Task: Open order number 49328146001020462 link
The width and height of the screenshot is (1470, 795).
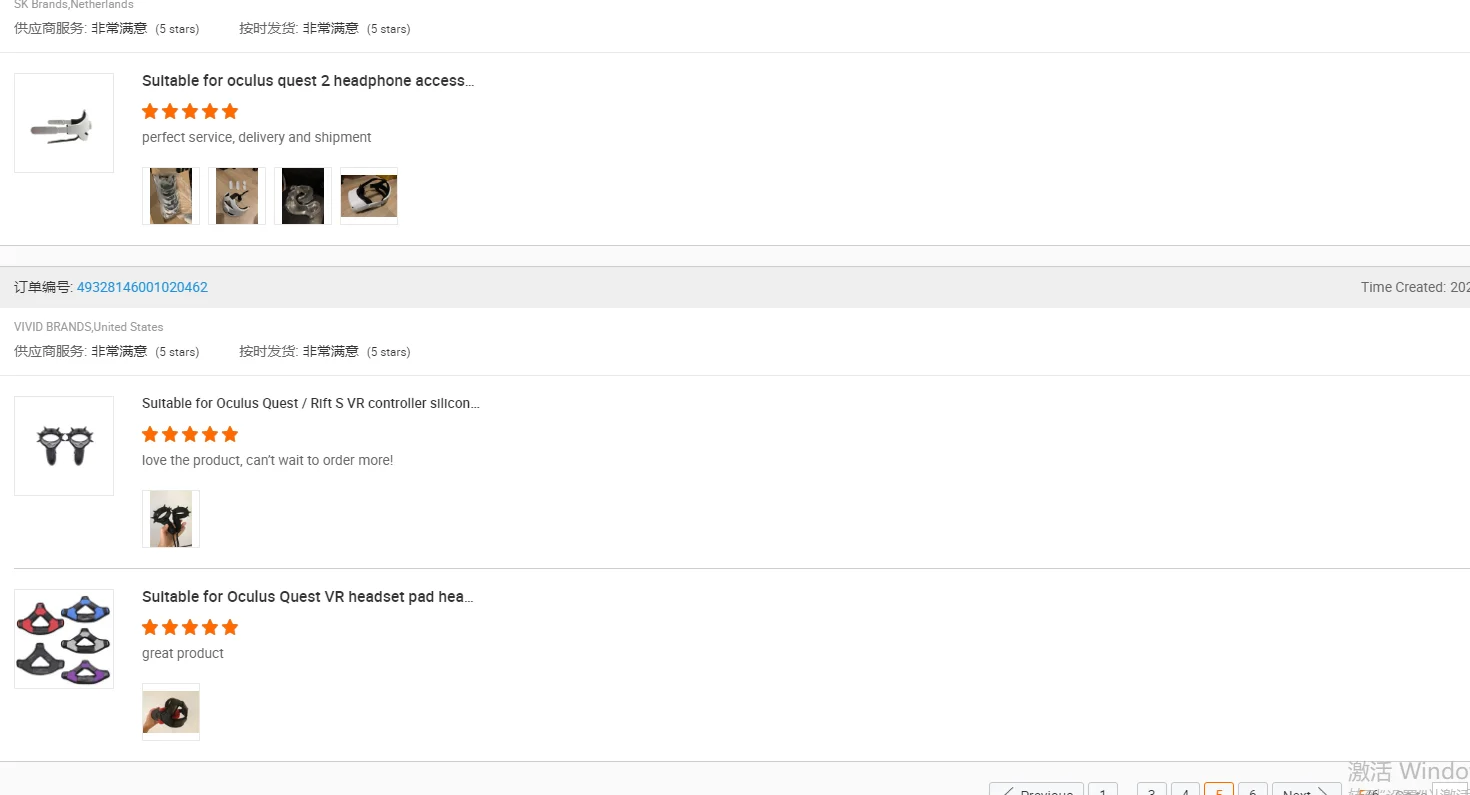Action: pyautogui.click(x=142, y=287)
